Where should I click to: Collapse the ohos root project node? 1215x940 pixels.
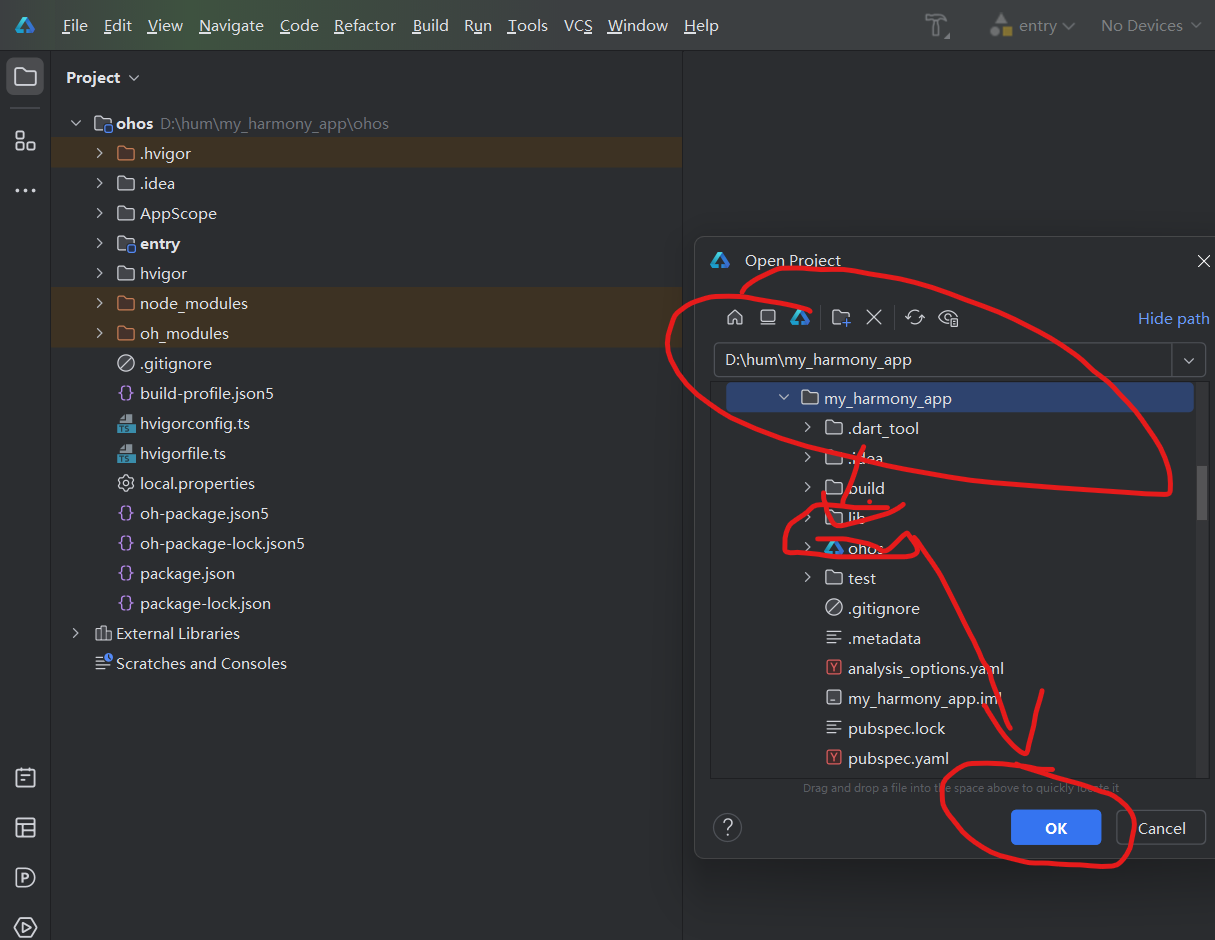point(75,123)
